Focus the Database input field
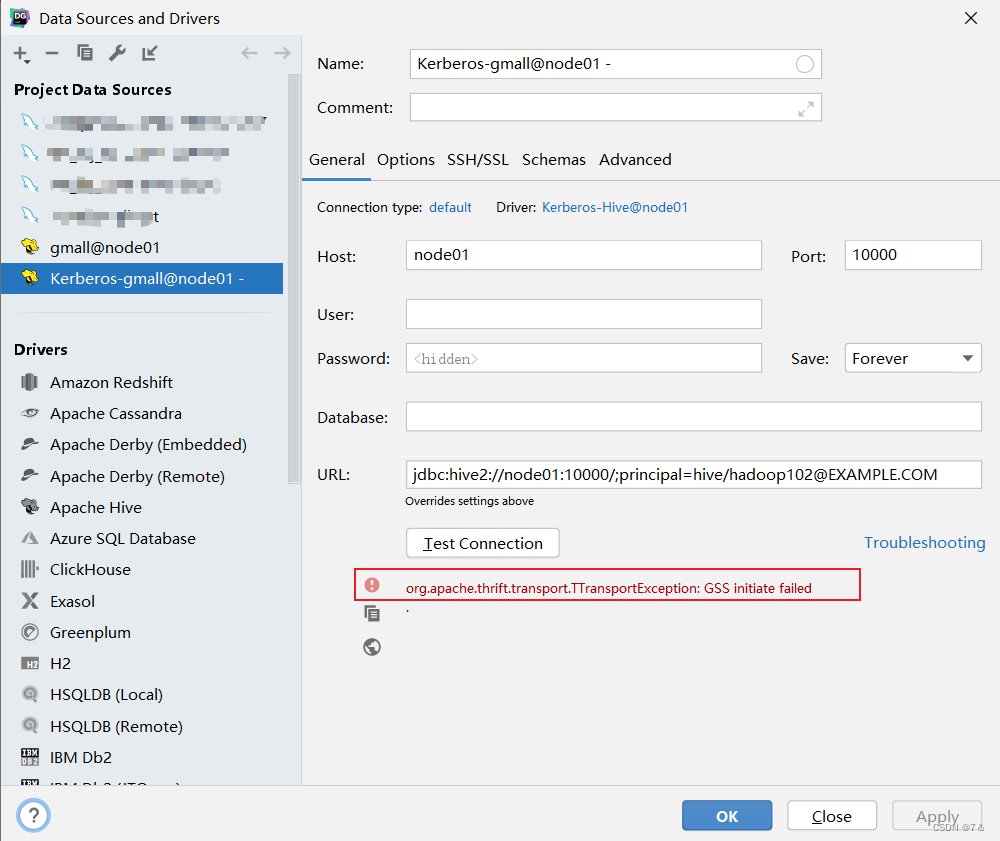Viewport: 1000px width, 841px height. (x=693, y=417)
